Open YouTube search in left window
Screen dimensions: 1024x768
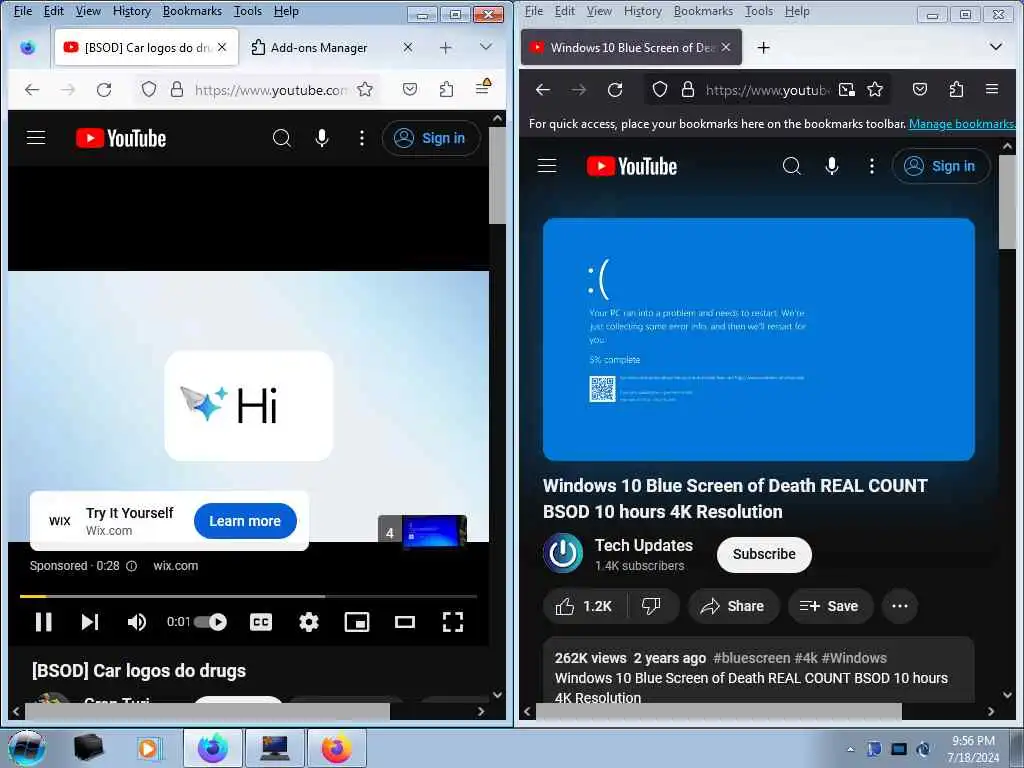pos(281,138)
